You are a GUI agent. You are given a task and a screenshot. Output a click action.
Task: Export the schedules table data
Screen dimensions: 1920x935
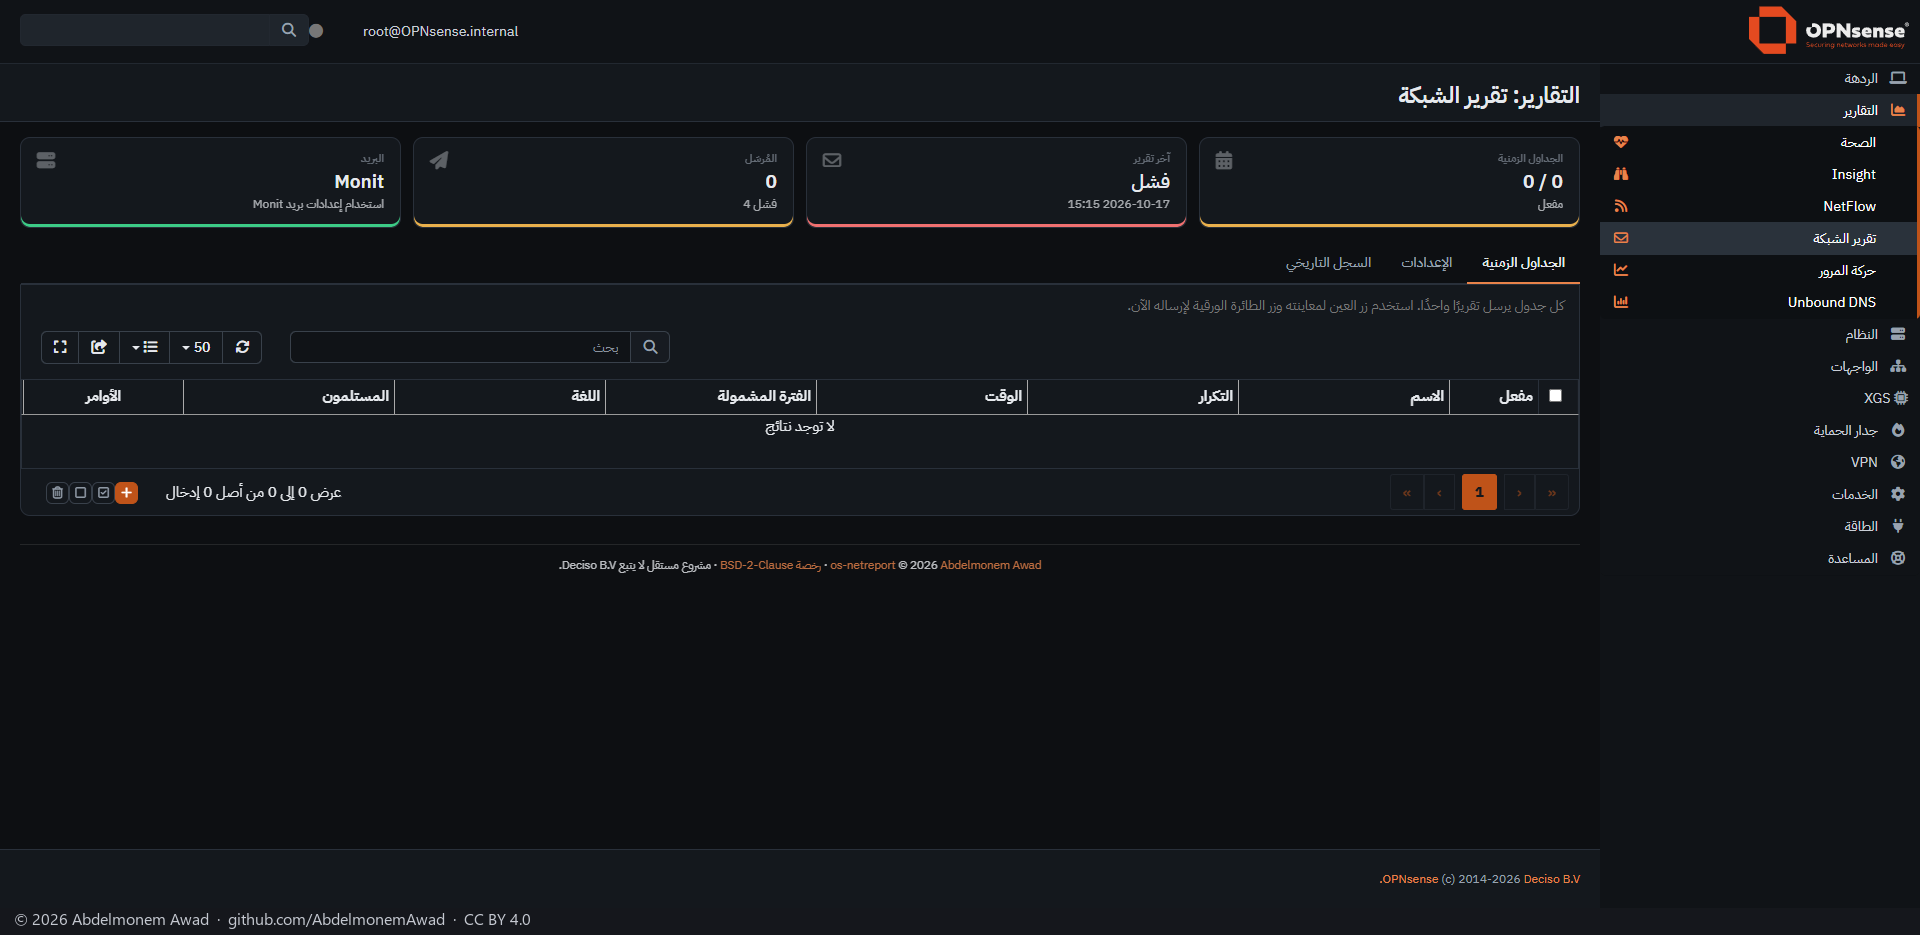click(x=99, y=347)
